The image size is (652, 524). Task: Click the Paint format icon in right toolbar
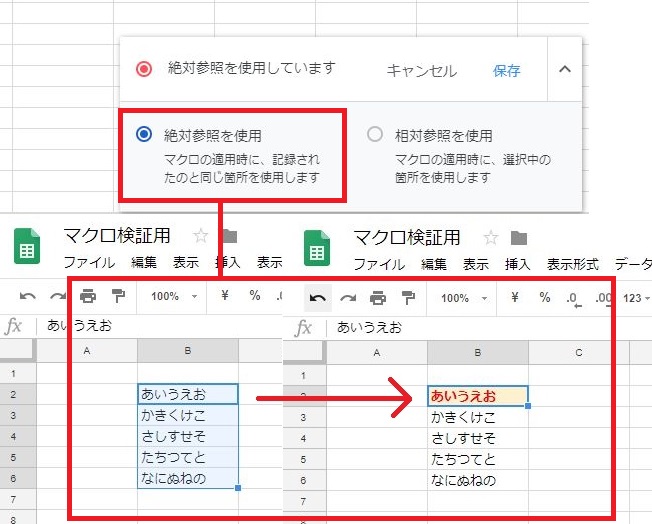(x=408, y=298)
